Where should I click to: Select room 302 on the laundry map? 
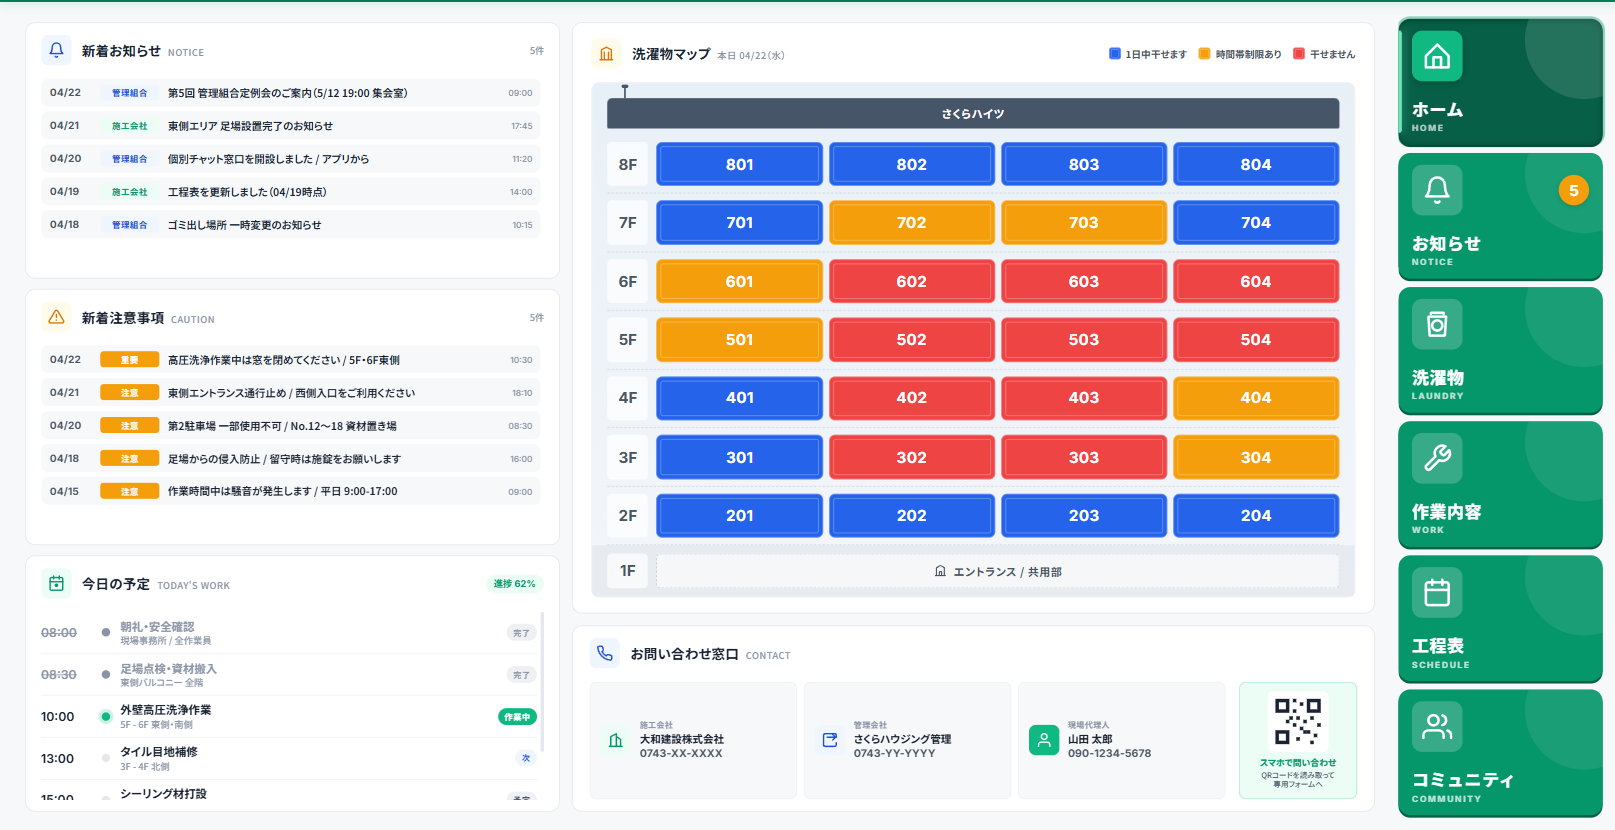[912, 457]
